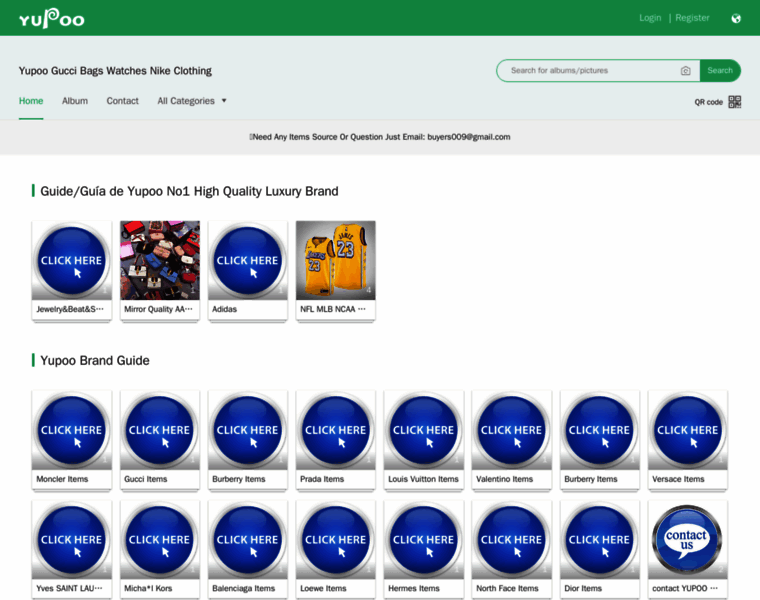Open Yves SAINT LAU album
The image size is (760, 600).
(x=72, y=540)
